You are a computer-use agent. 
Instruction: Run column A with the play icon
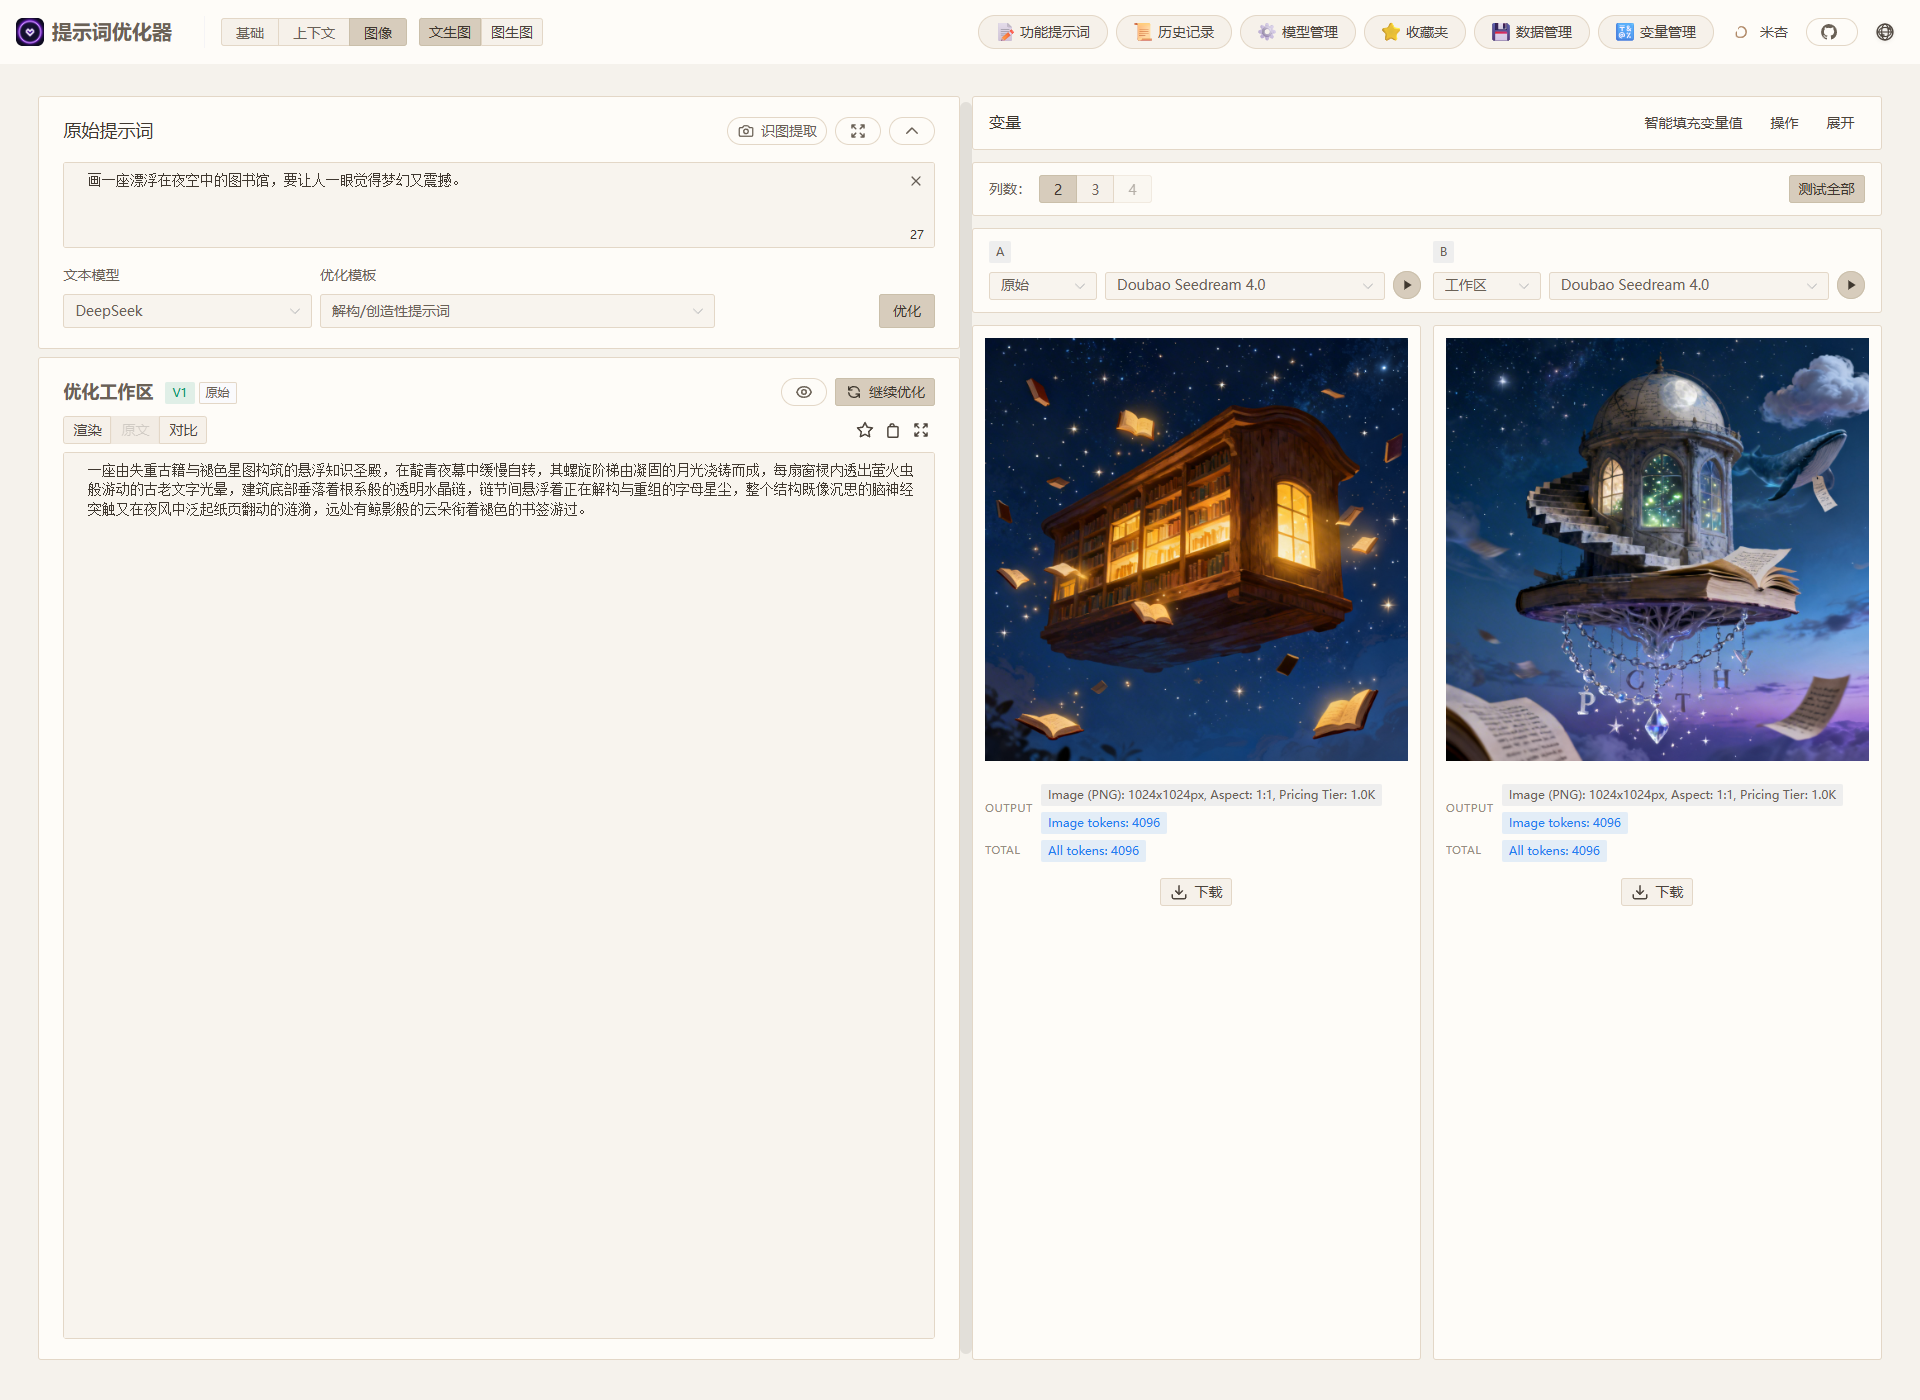click(1406, 285)
